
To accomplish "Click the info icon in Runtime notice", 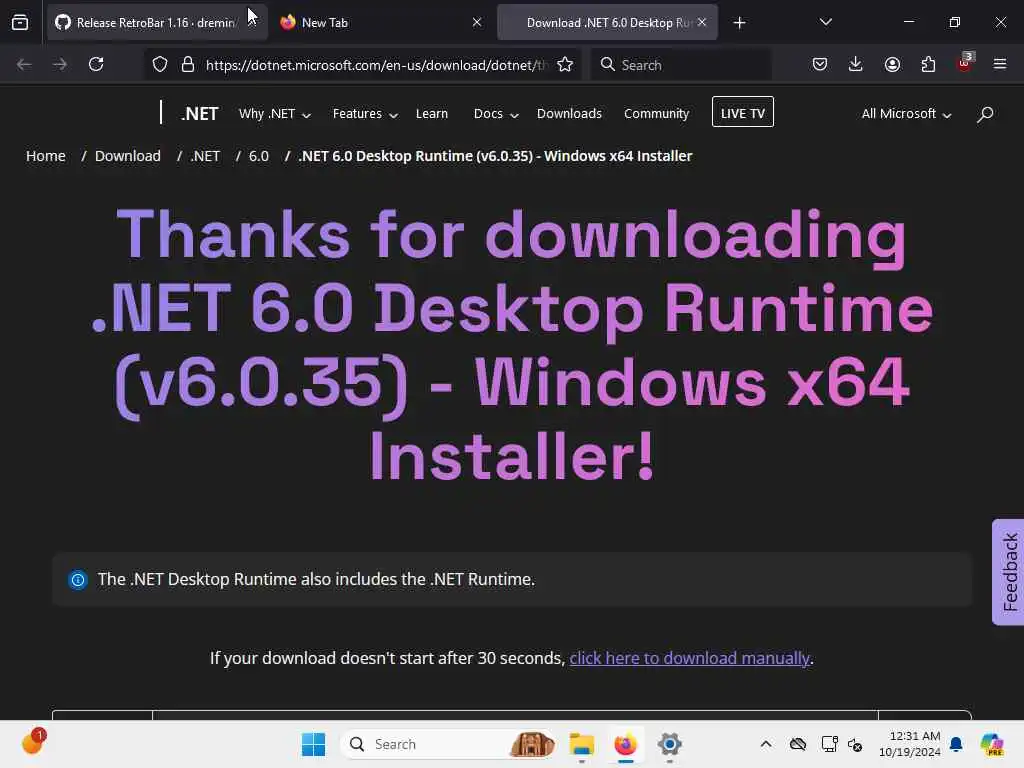I will 78,580.
